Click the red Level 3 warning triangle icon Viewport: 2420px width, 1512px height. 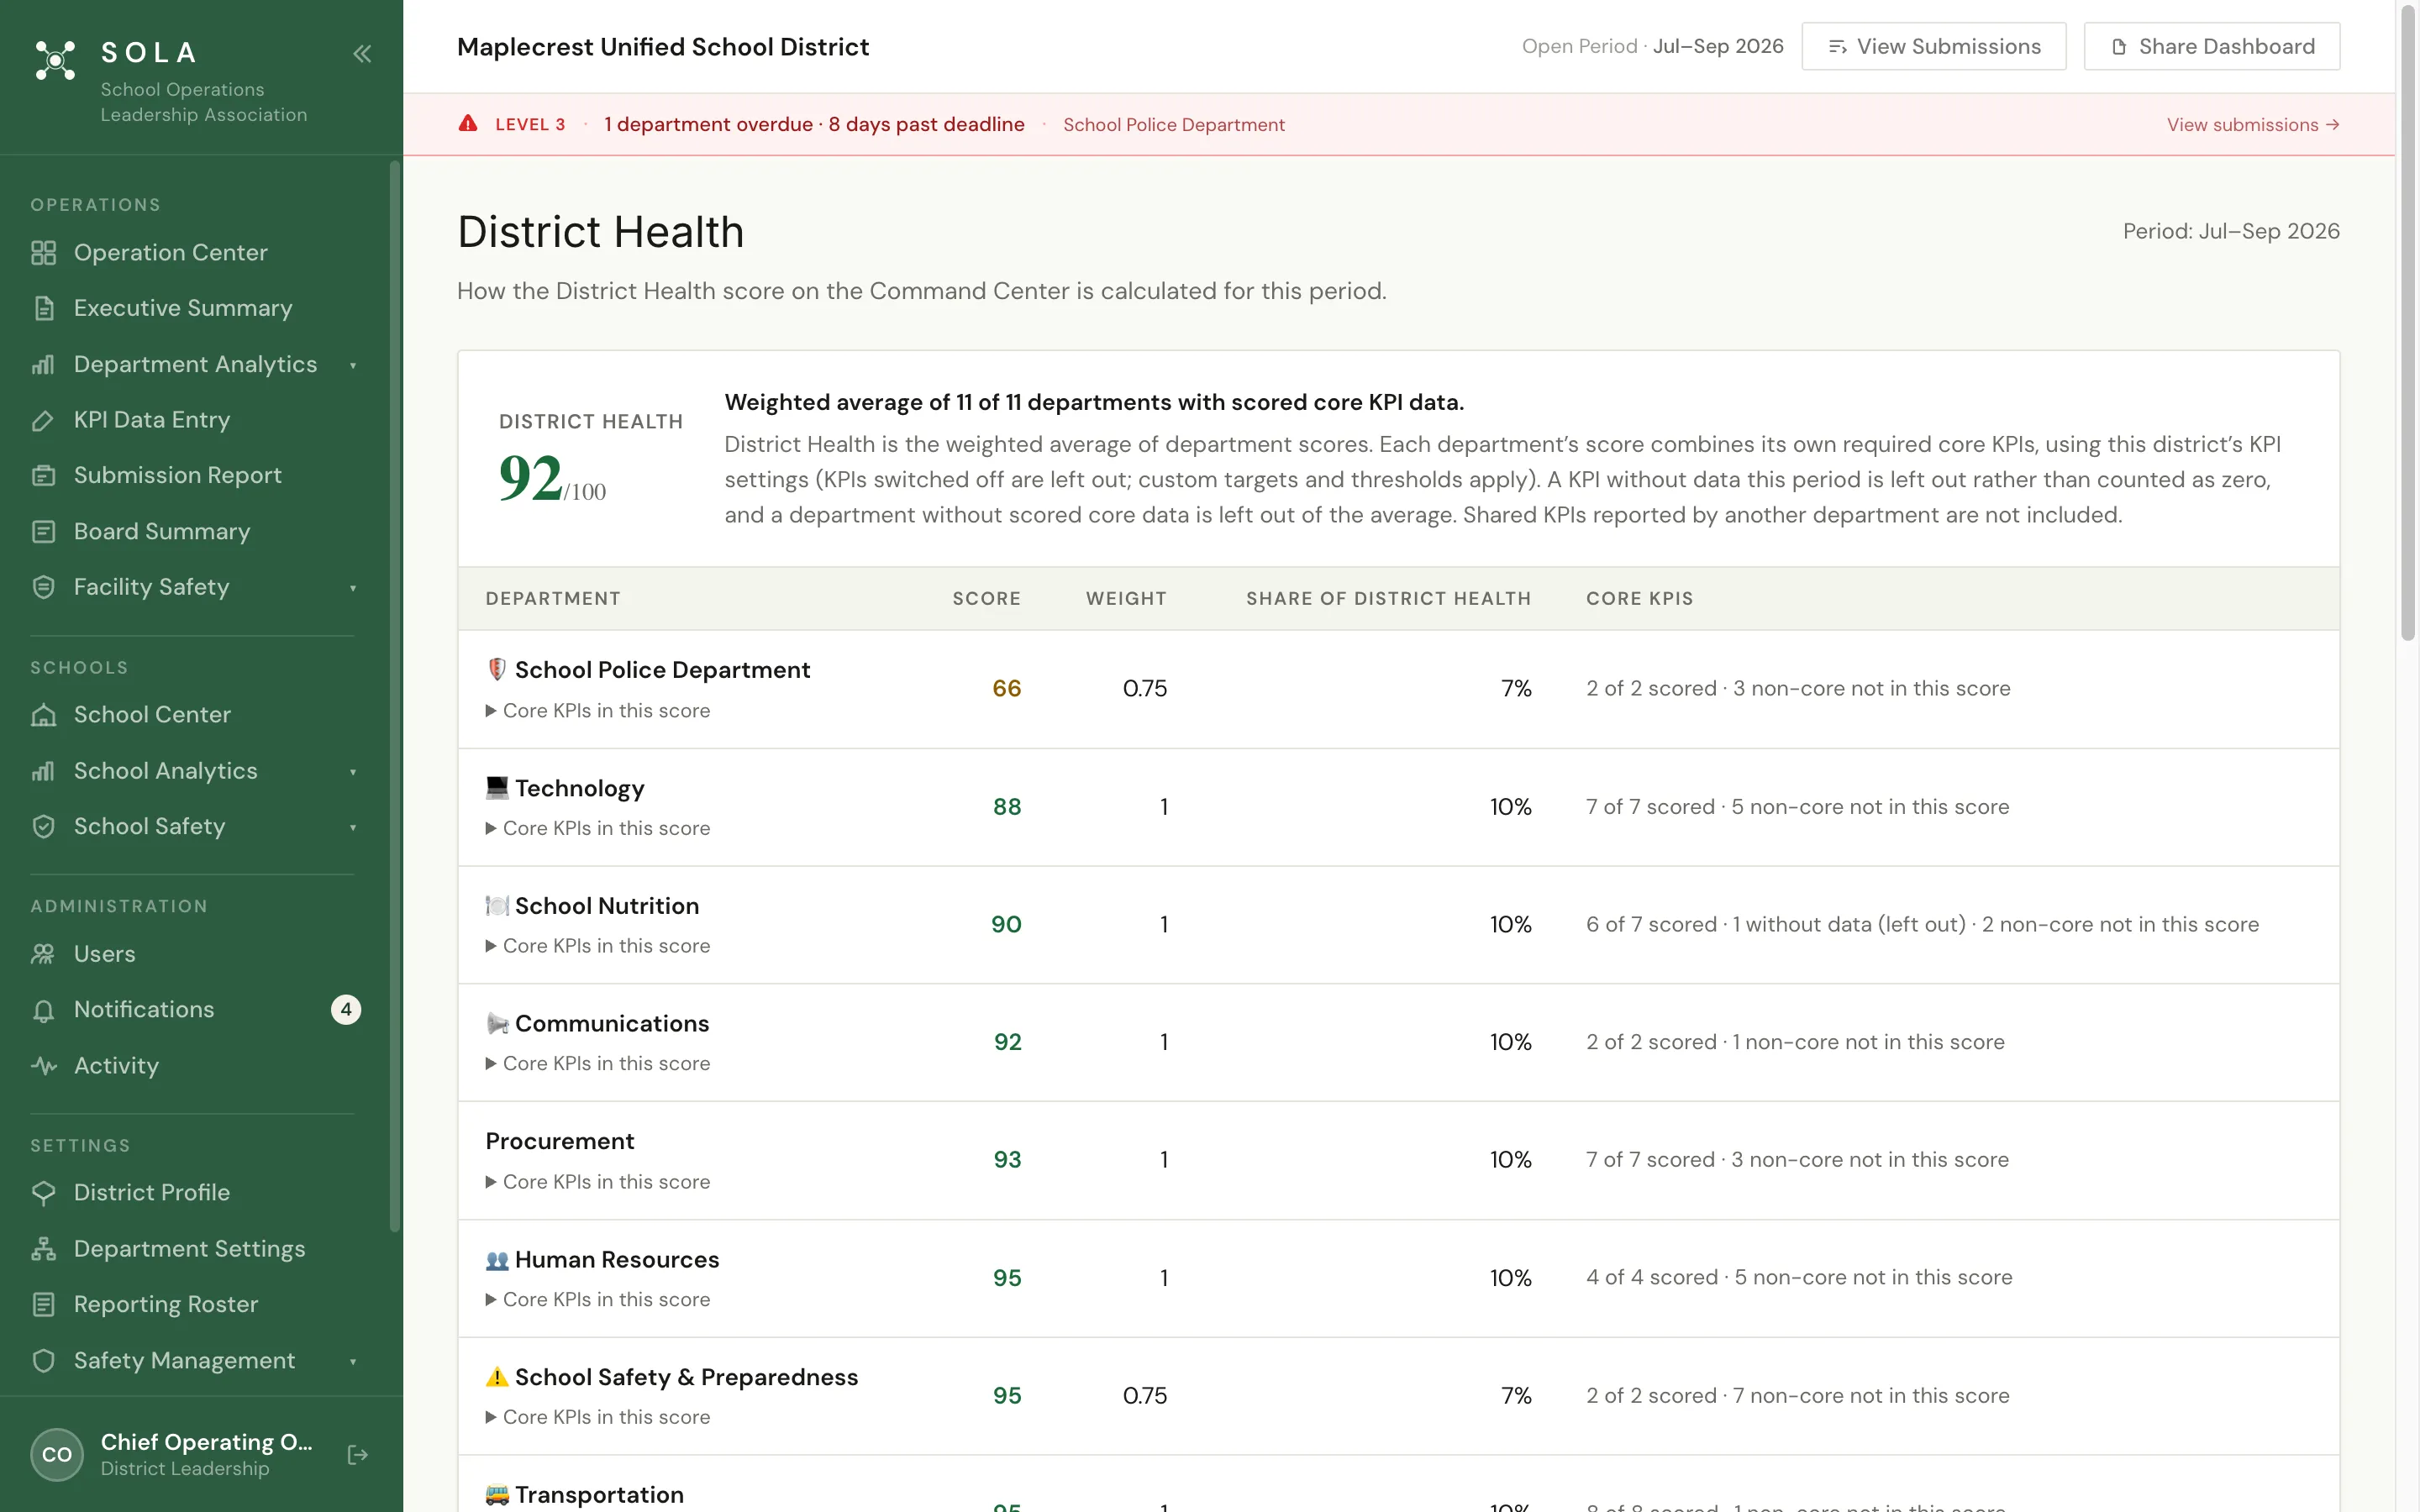pyautogui.click(x=468, y=124)
